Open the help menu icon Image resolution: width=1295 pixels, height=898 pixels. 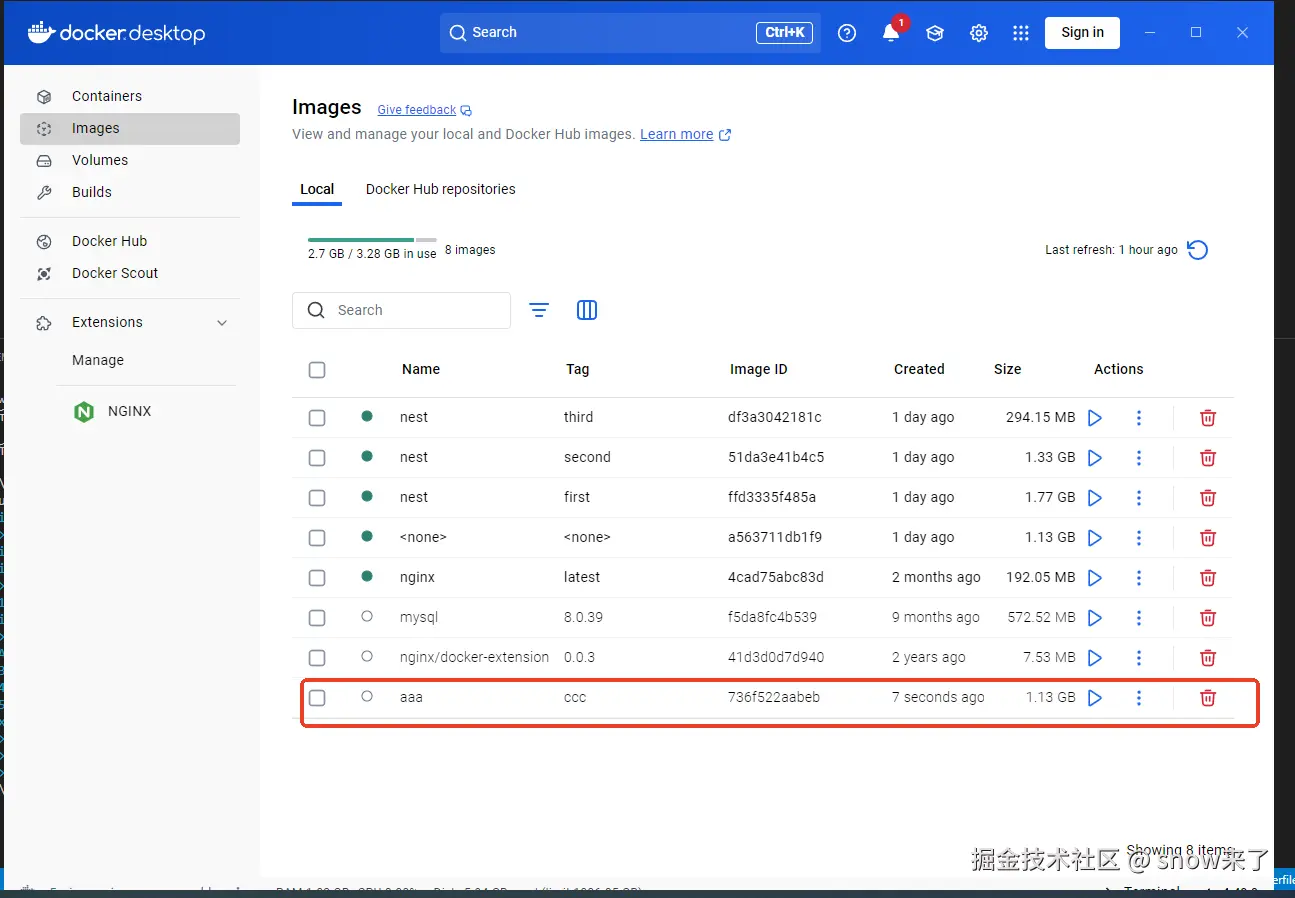847,33
